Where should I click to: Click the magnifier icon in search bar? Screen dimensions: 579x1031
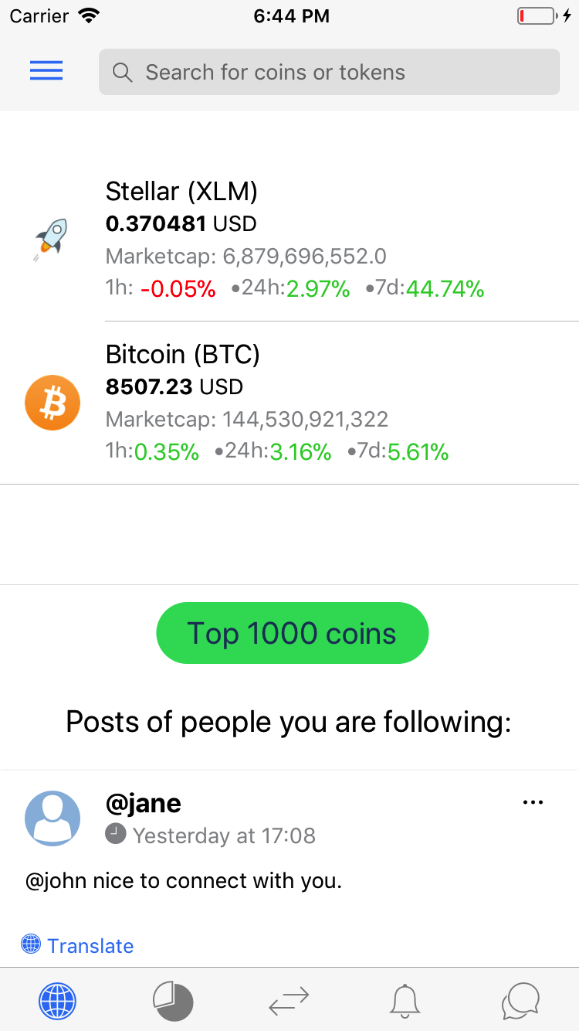pos(121,72)
